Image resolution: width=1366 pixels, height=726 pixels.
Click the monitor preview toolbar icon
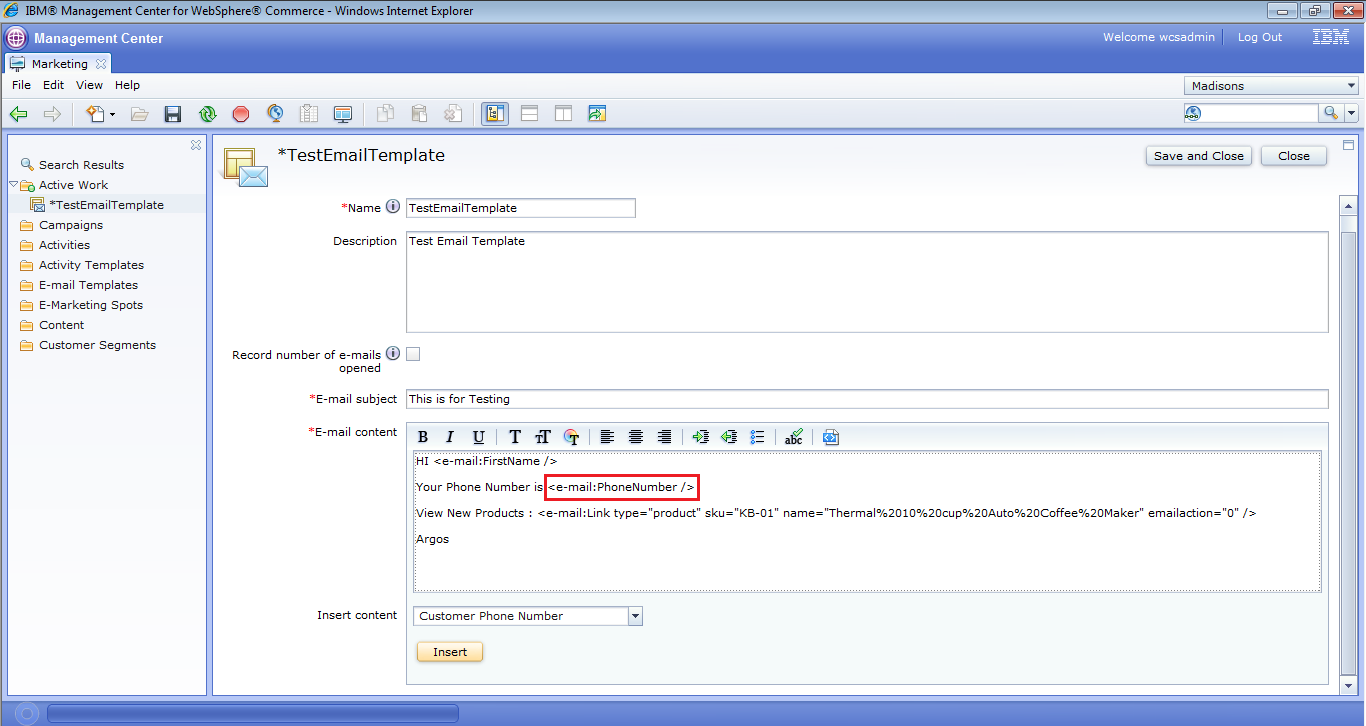(343, 114)
